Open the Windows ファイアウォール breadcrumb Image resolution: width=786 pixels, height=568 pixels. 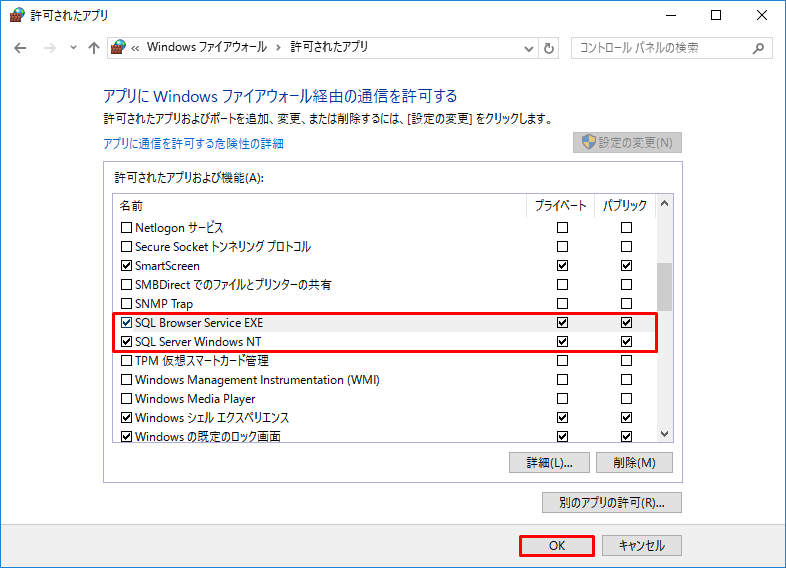coord(207,47)
